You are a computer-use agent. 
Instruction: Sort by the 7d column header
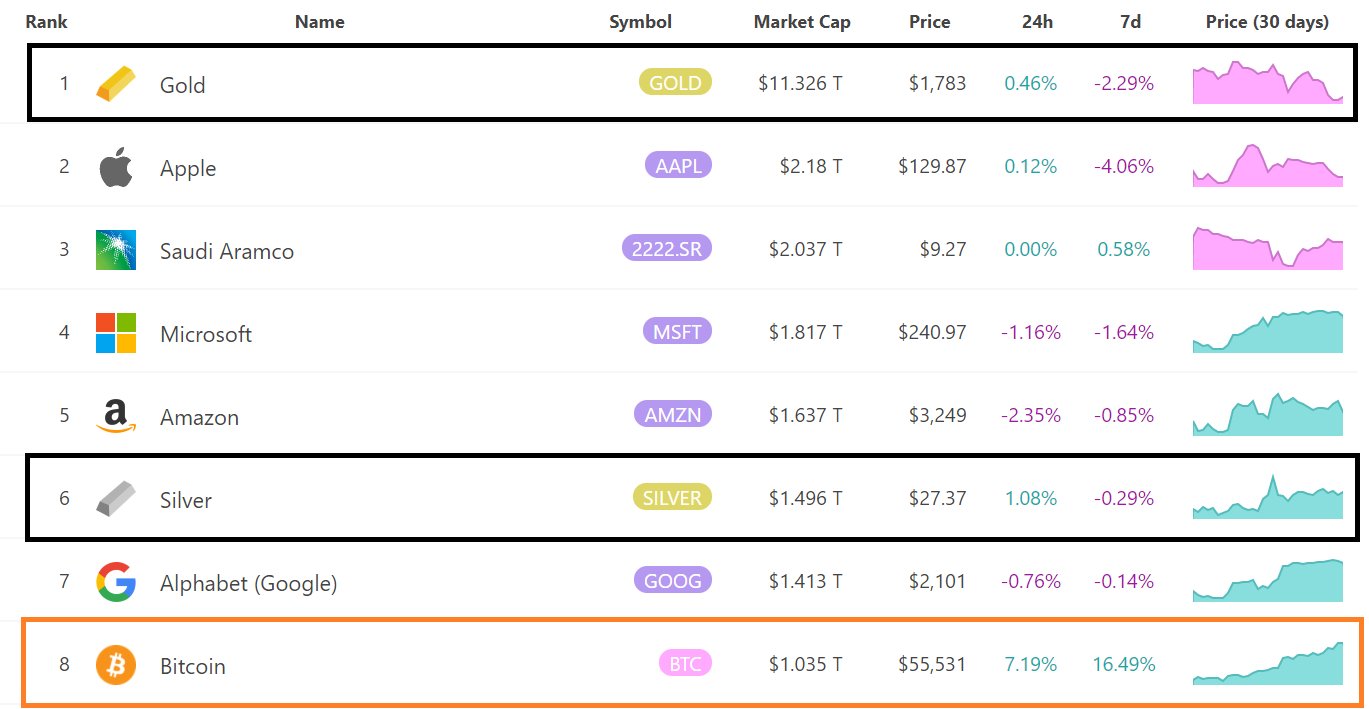[1130, 21]
